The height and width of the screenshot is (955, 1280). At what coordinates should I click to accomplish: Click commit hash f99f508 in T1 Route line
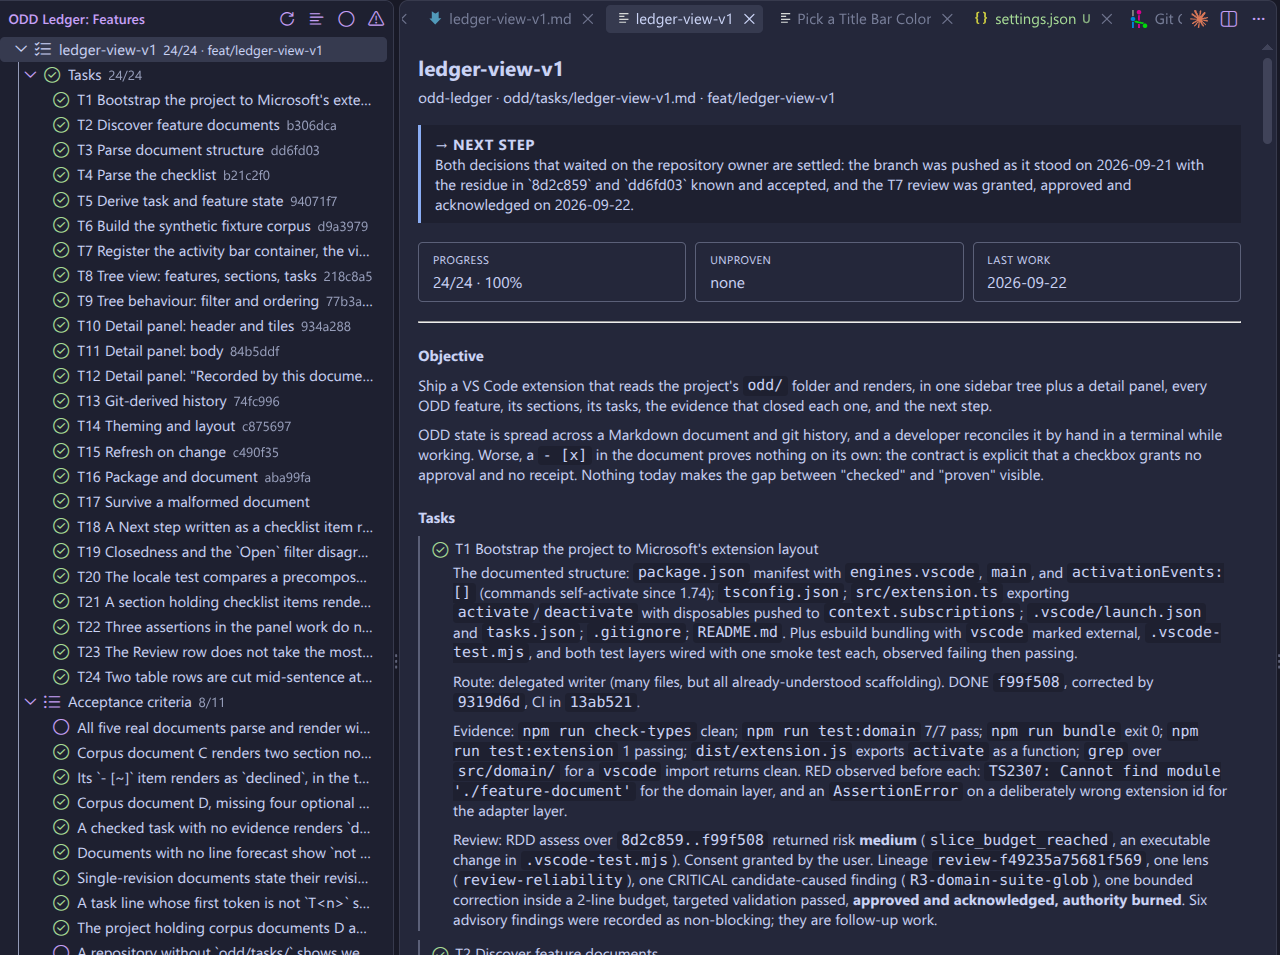(x=1029, y=682)
